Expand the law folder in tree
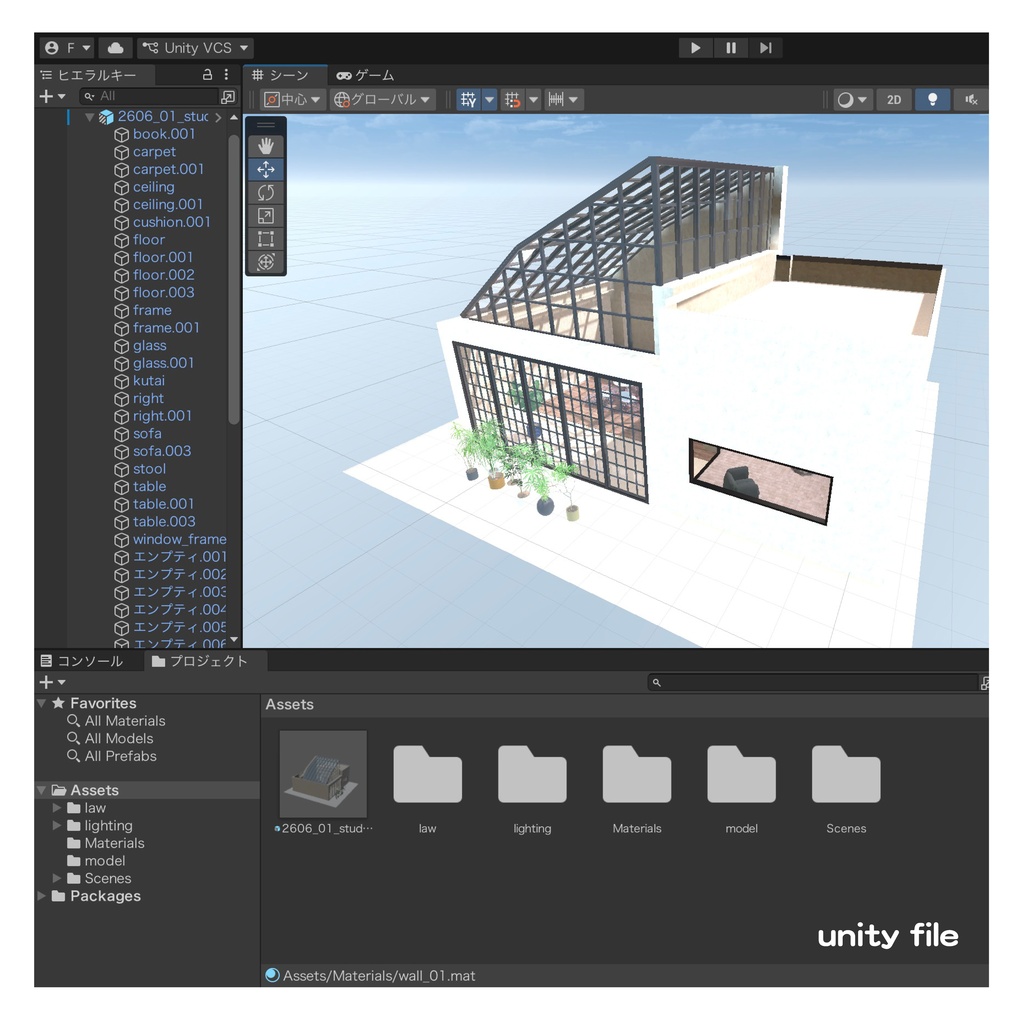Image resolution: width=1024 pixels, height=1024 pixels. [57, 808]
